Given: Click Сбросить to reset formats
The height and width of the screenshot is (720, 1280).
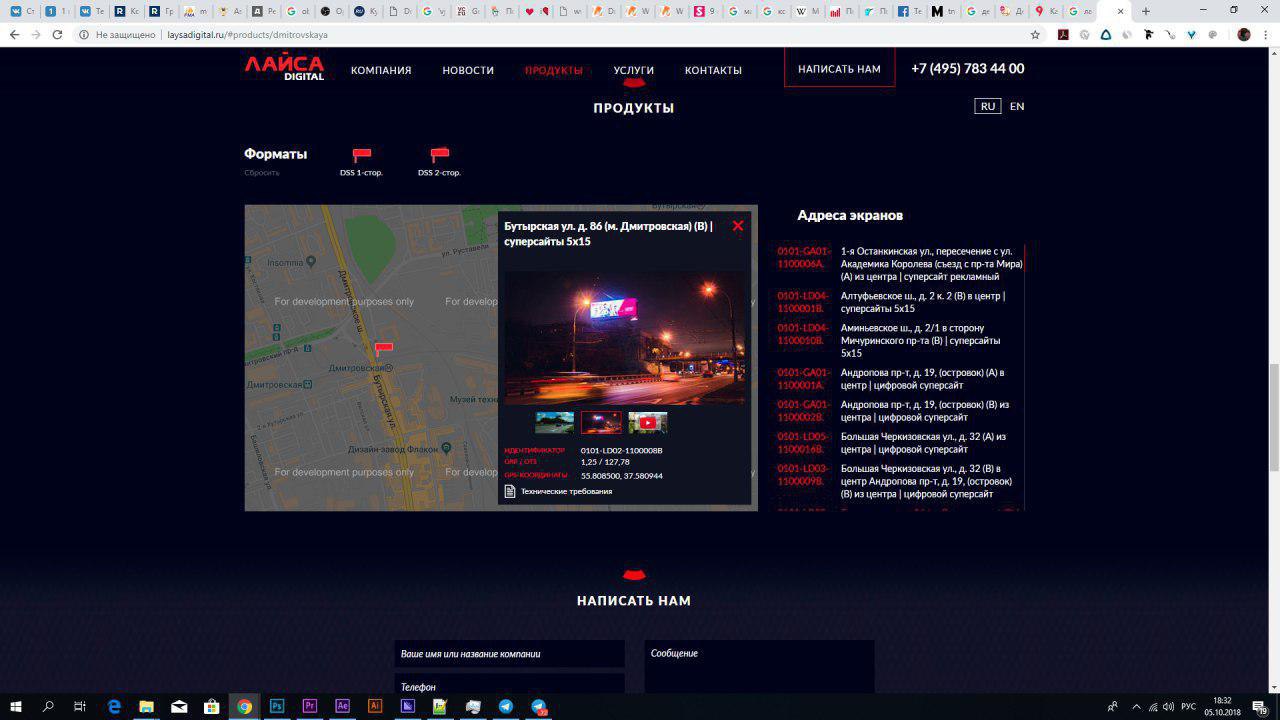Looking at the screenshot, I should [x=262, y=173].
